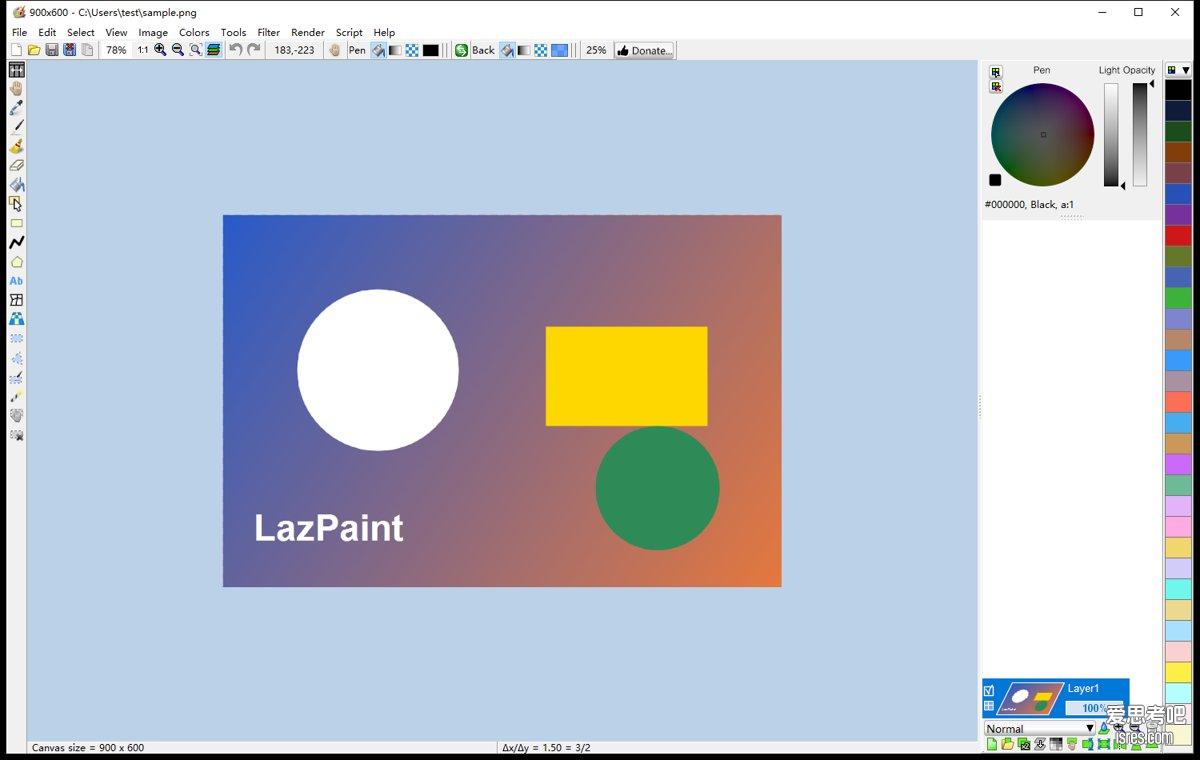This screenshot has height=760, width=1200.
Task: Open the Image menu
Action: pos(153,32)
